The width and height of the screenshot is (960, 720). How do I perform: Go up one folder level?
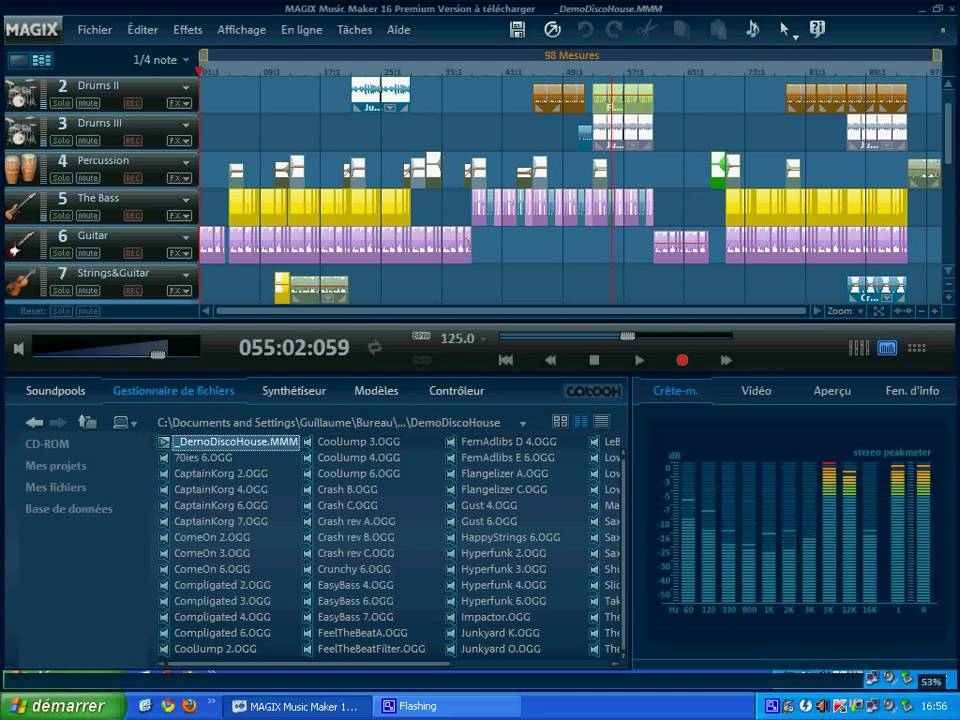[x=88, y=422]
